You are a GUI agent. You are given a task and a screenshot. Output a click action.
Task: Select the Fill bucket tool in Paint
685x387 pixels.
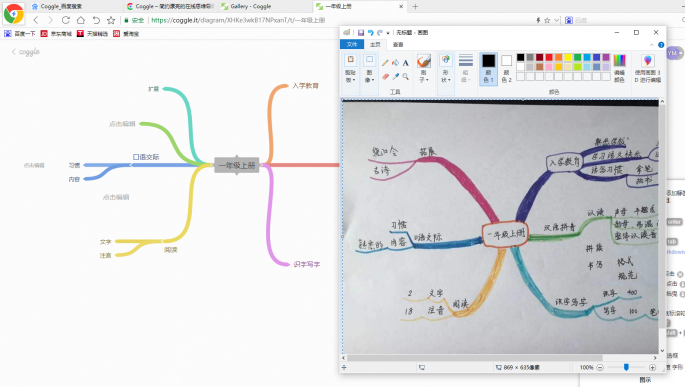(395, 63)
